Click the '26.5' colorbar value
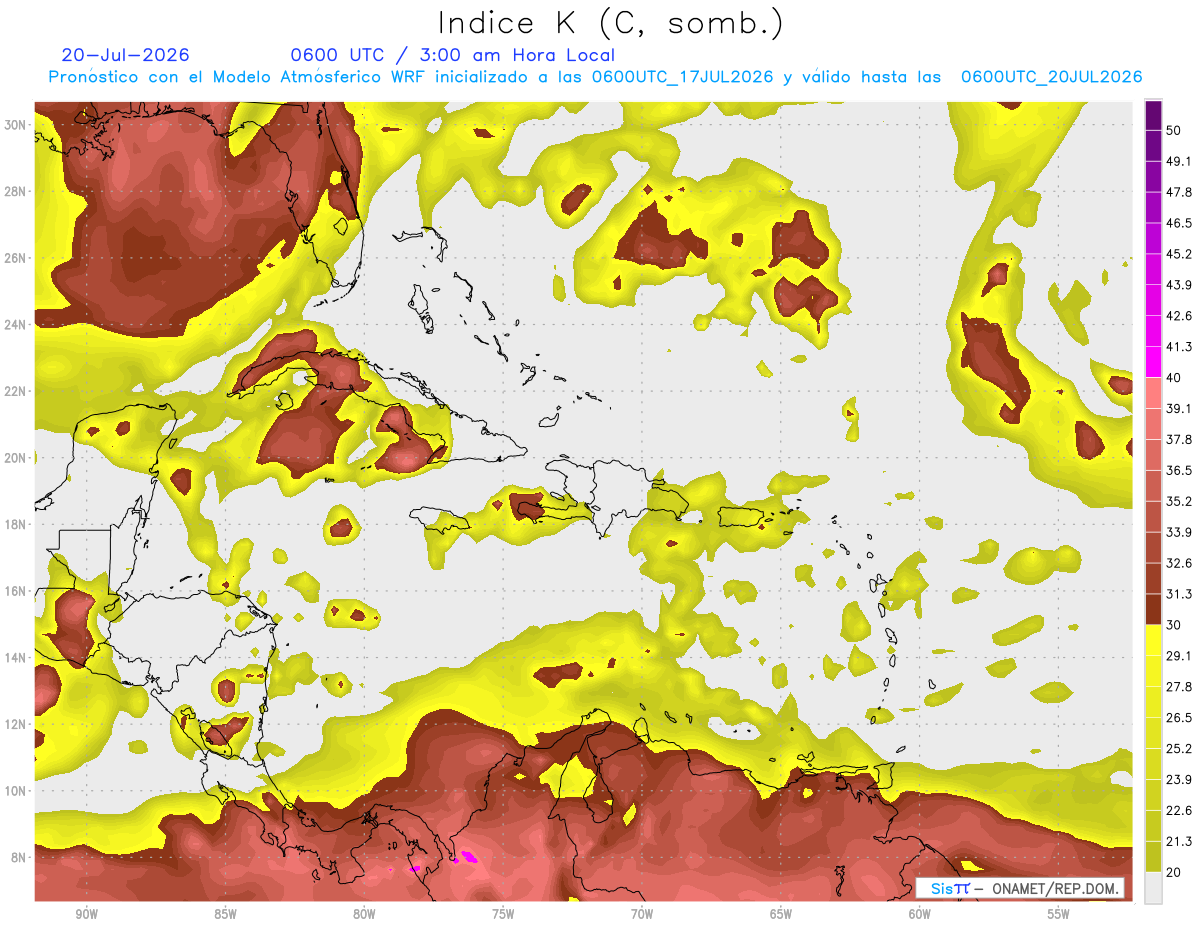The width and height of the screenshot is (1200, 927). coord(1179,717)
